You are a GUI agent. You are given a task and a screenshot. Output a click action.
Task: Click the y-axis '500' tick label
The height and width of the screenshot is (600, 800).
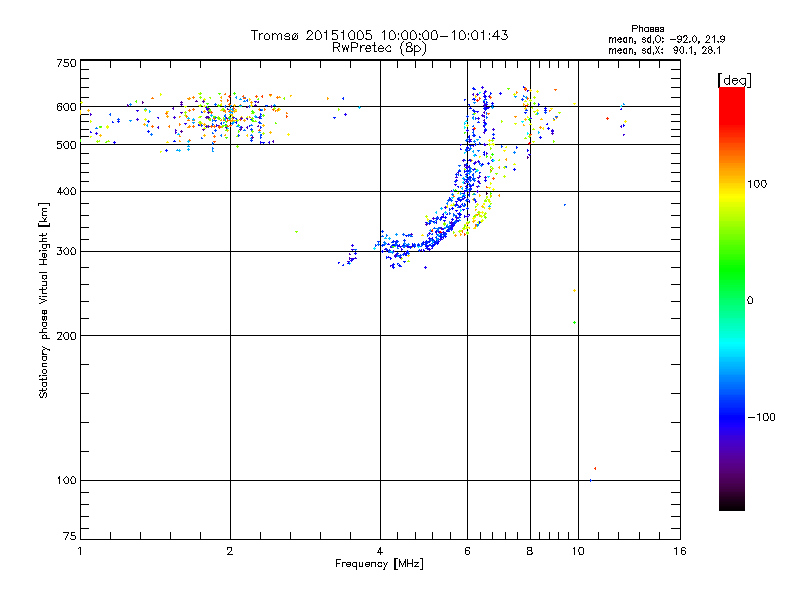pos(66,145)
